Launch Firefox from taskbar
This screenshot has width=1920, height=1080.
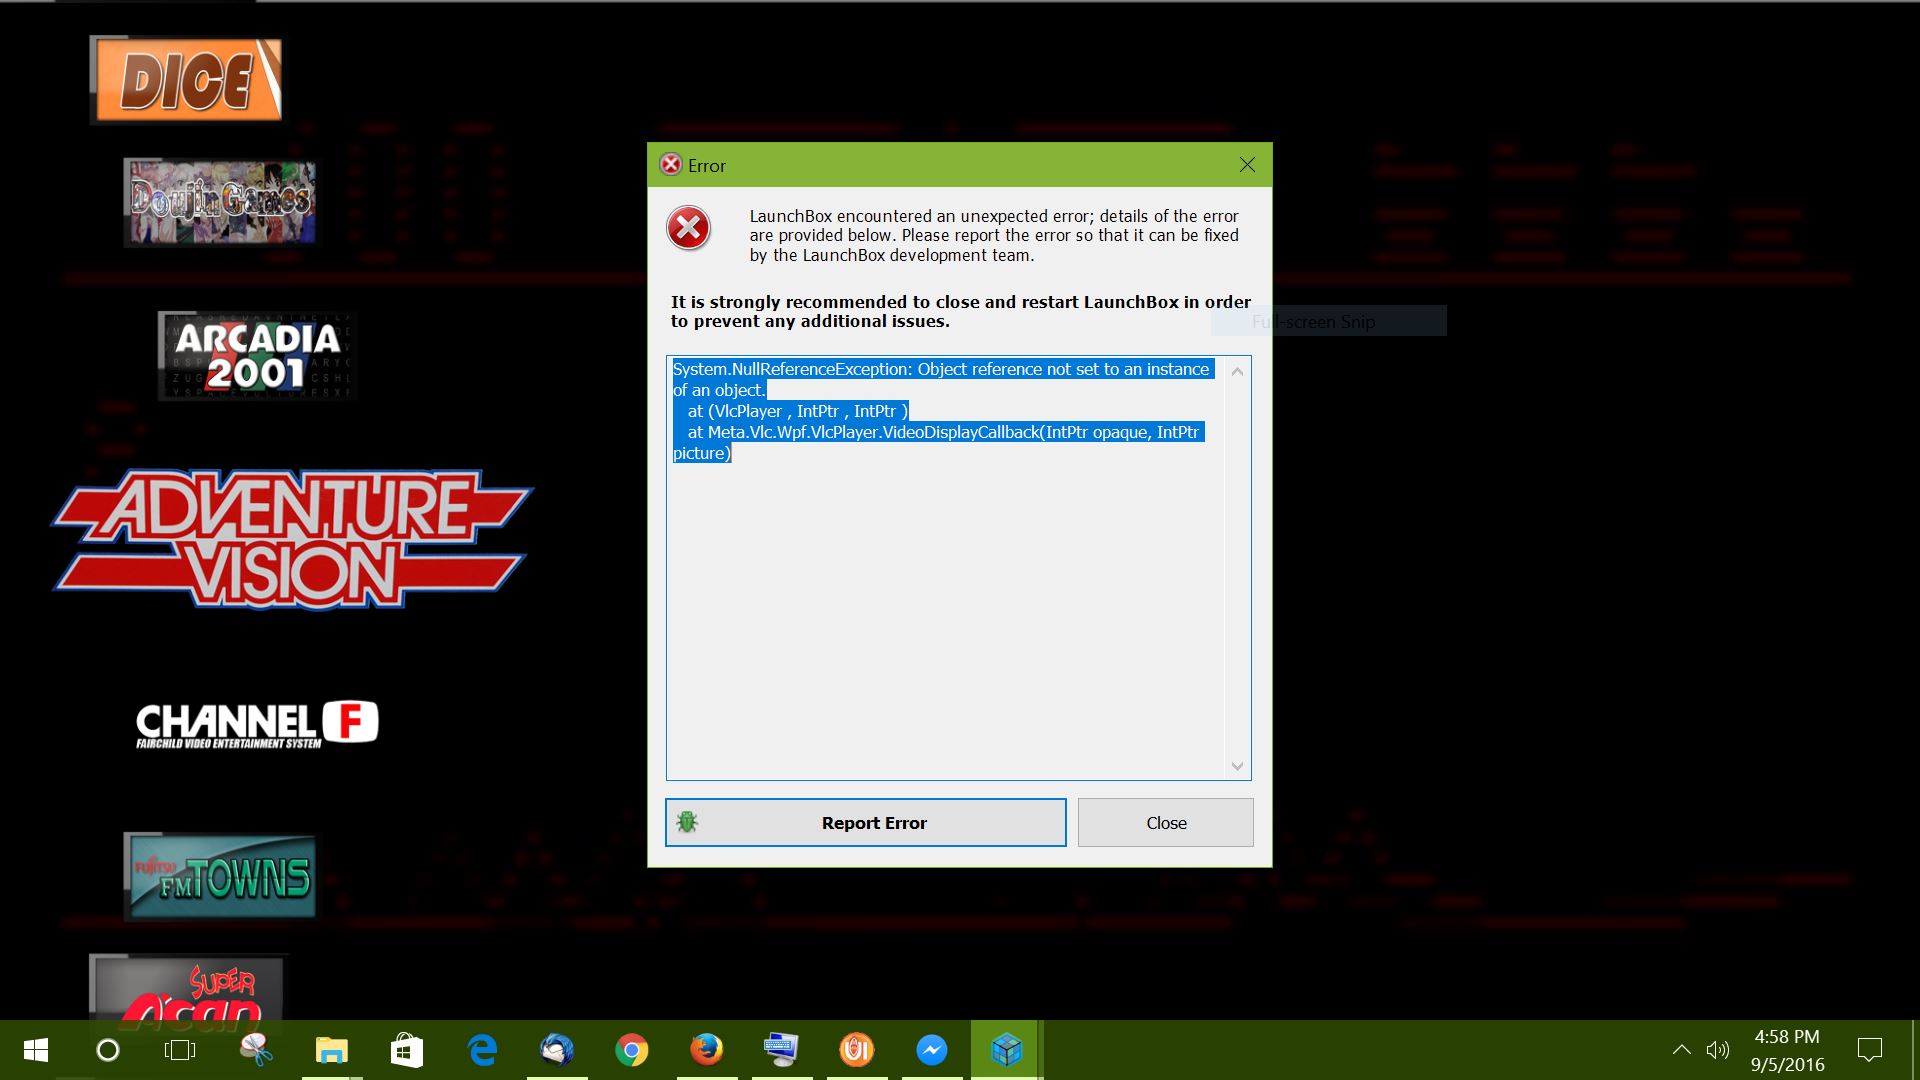(x=707, y=1050)
